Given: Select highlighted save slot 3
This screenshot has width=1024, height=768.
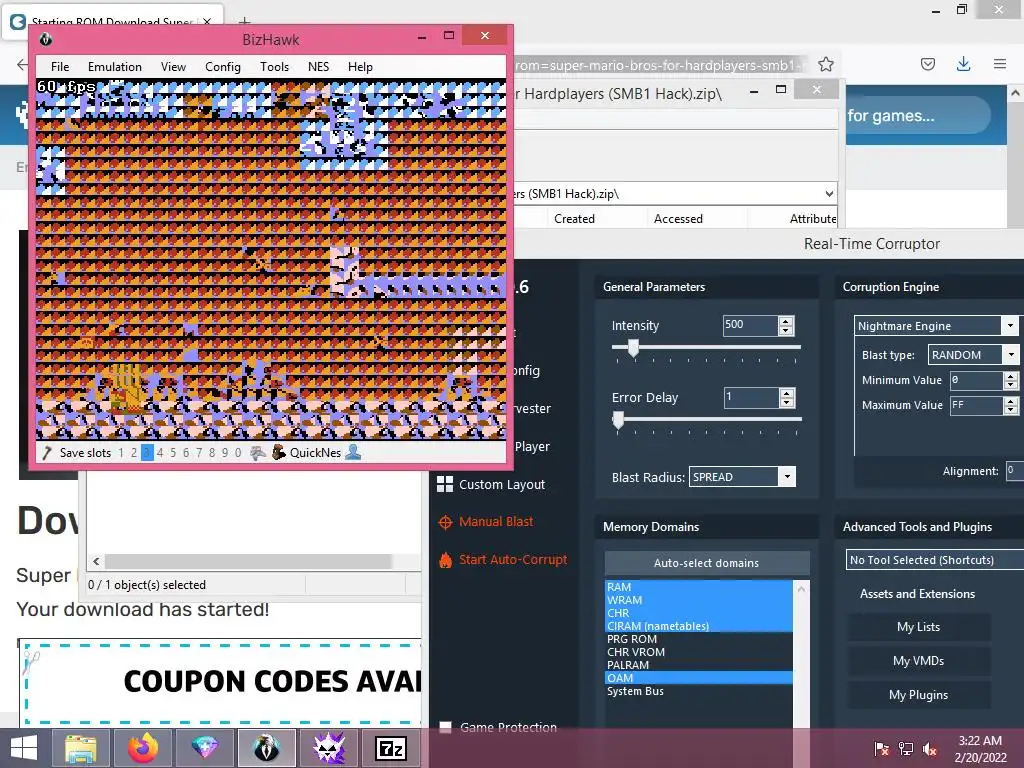Looking at the screenshot, I should (147, 453).
